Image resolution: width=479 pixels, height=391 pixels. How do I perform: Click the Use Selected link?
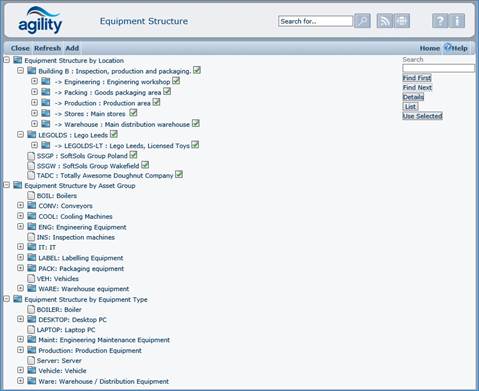pos(423,116)
